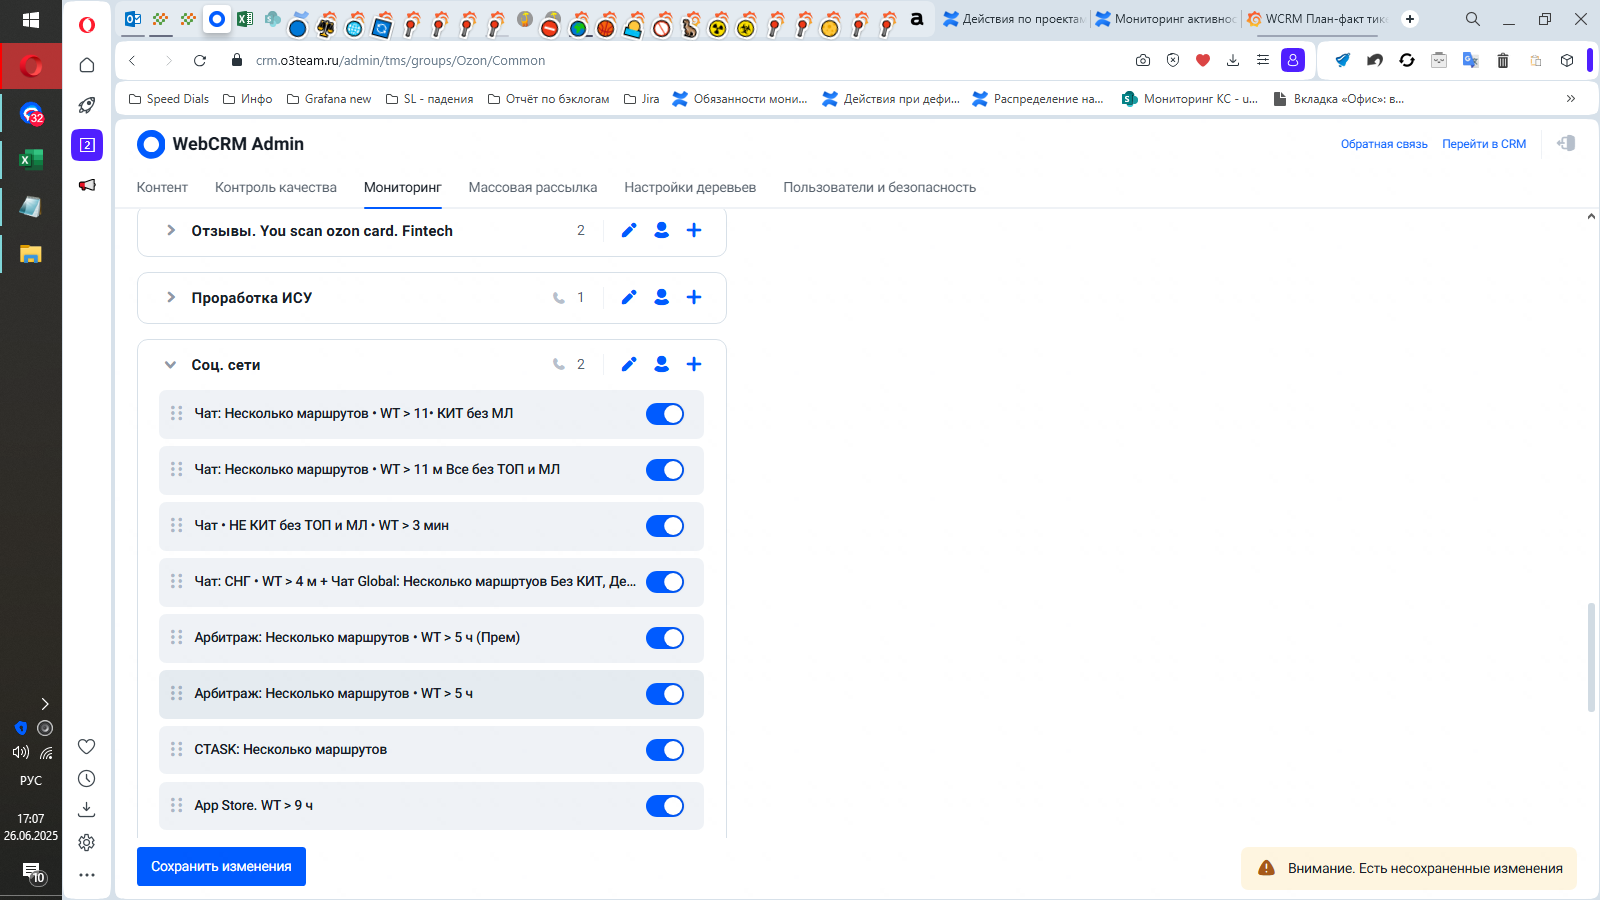The width and height of the screenshot is (1600, 900).
Task: Click the page vertical scrollbar thumb
Action: pyautogui.click(x=1591, y=657)
